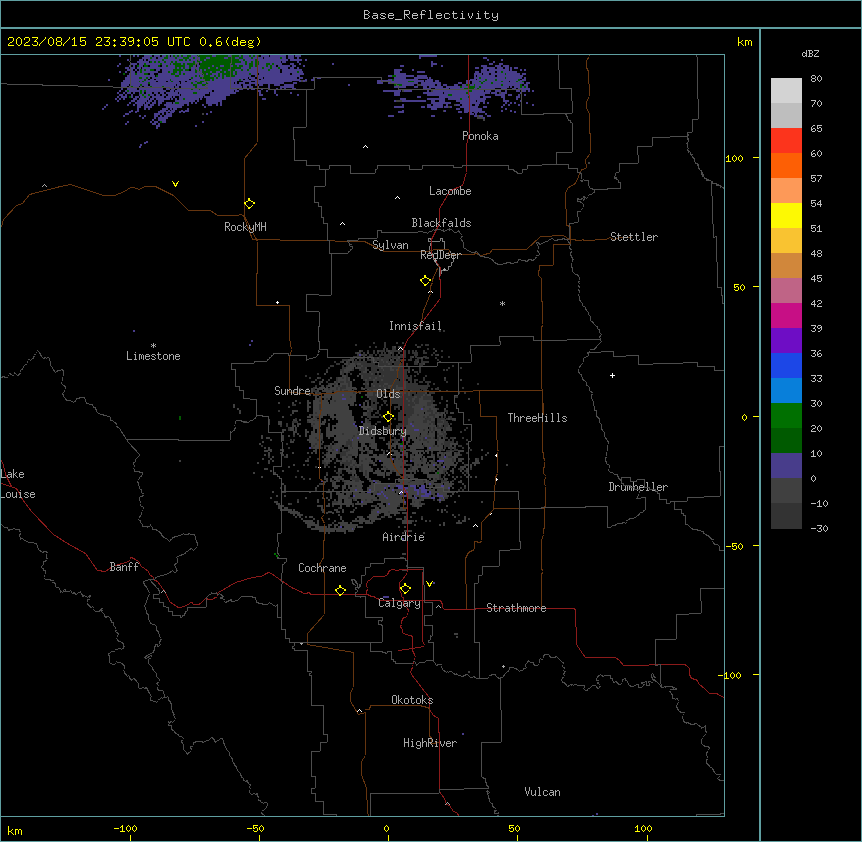The image size is (862, 842).
Task: Click the yellow diamond marker near RockyMH
Action: [249, 204]
